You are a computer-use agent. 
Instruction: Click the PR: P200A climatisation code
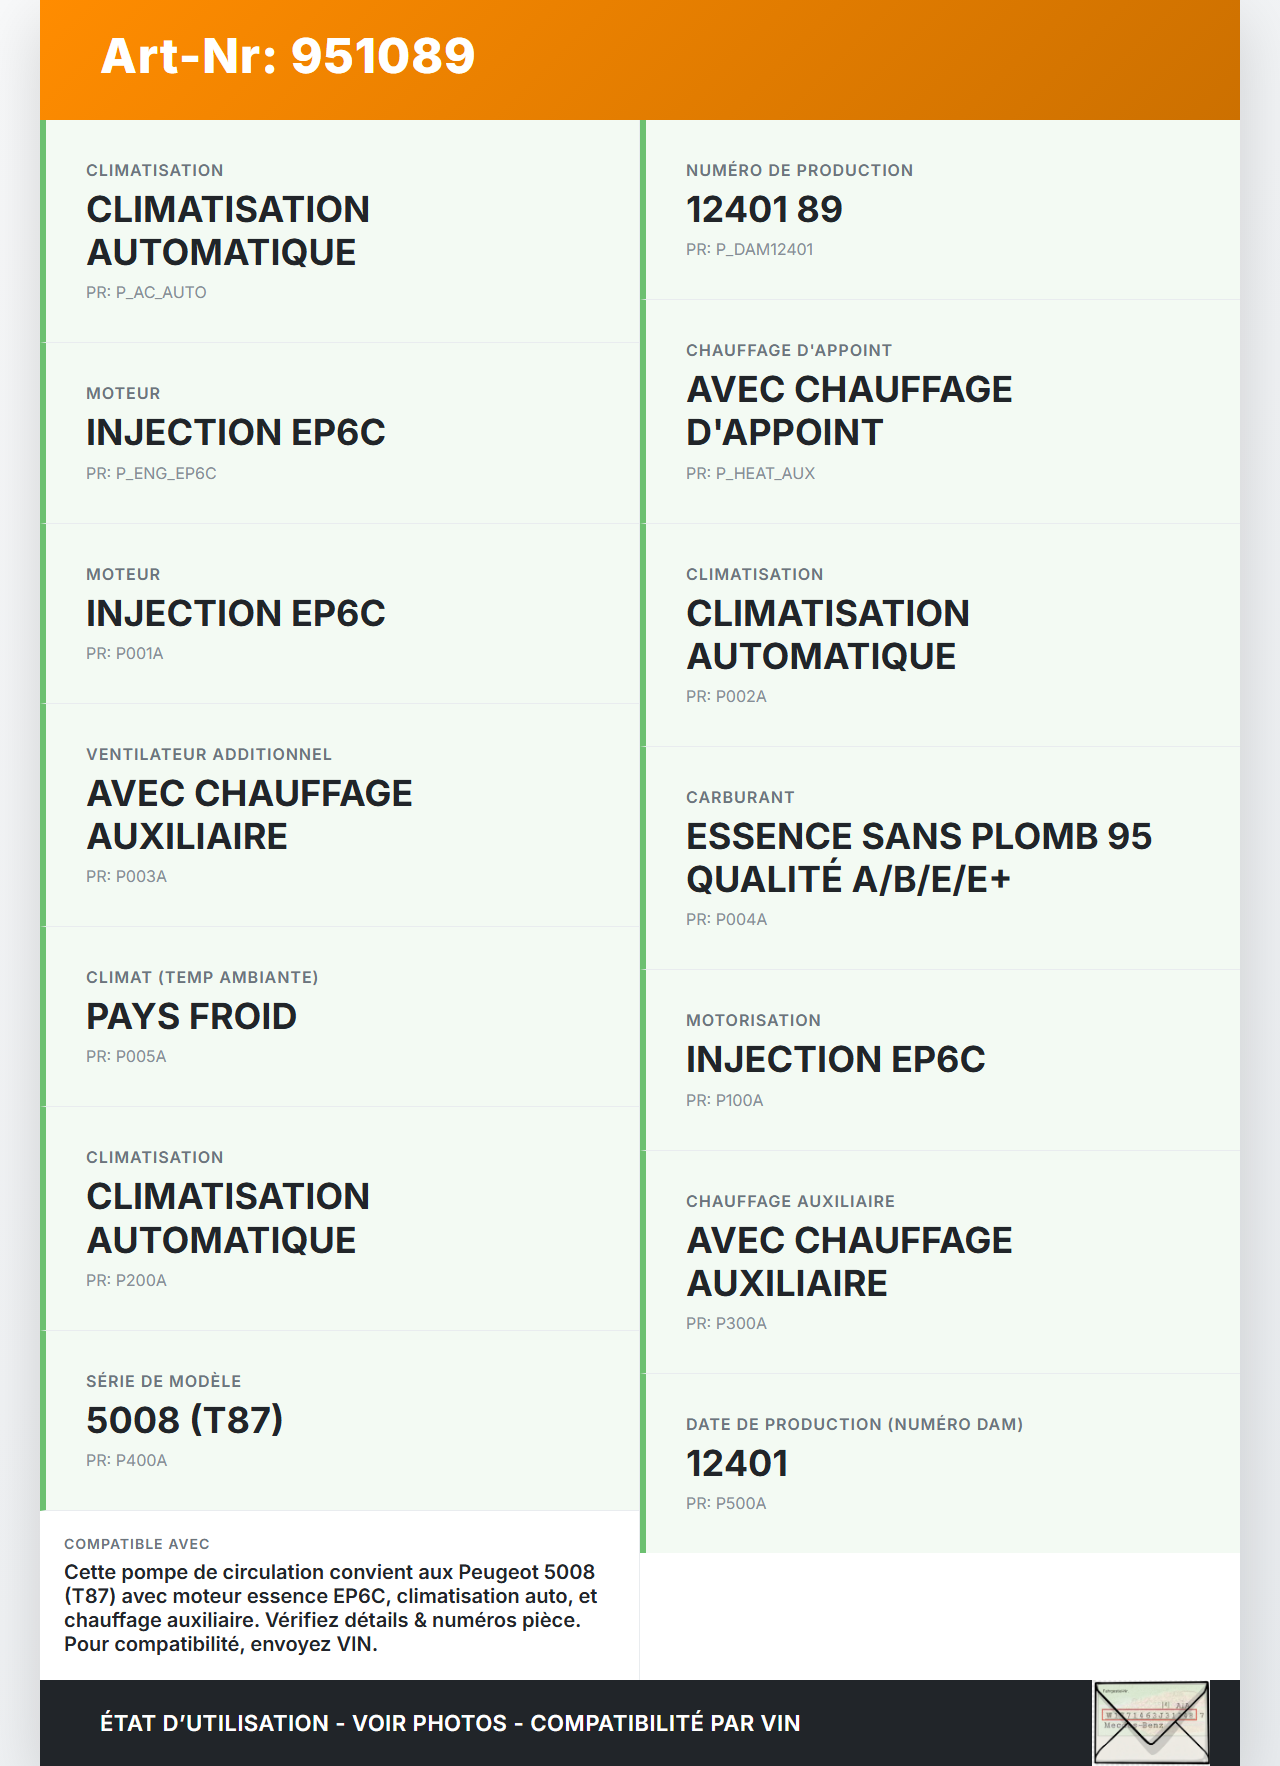pyautogui.click(x=126, y=1280)
